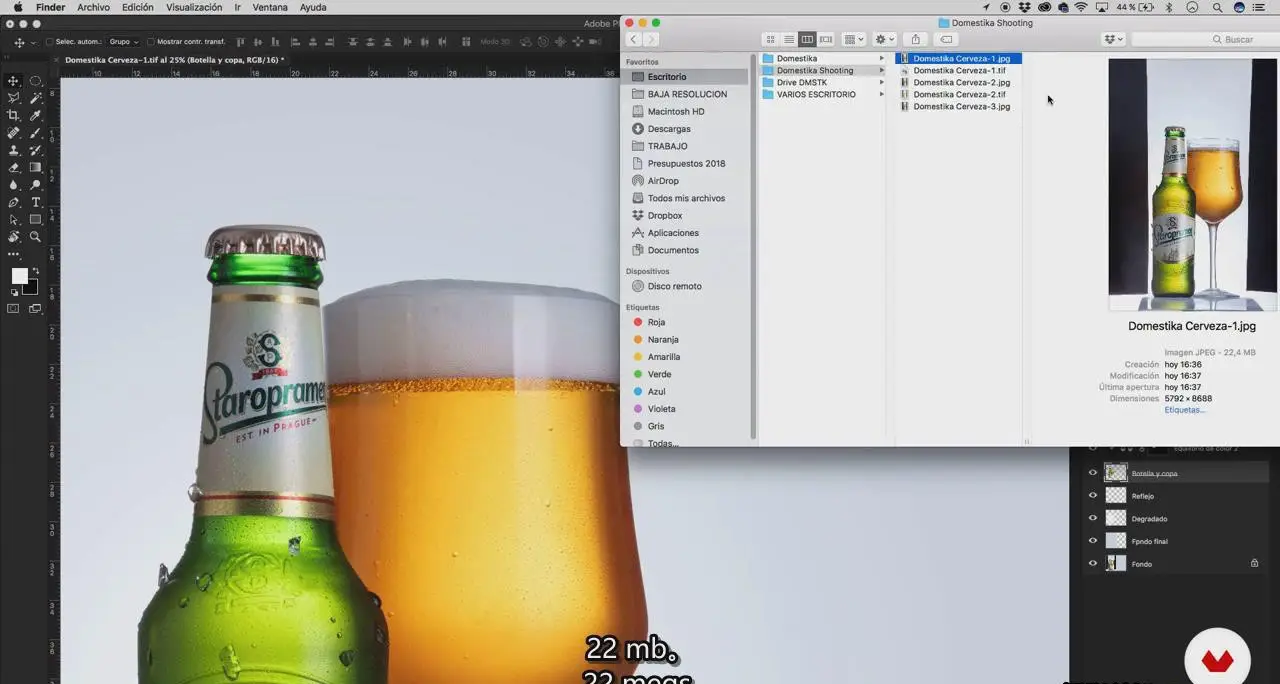Select the Eraser tool

[x=13, y=167]
